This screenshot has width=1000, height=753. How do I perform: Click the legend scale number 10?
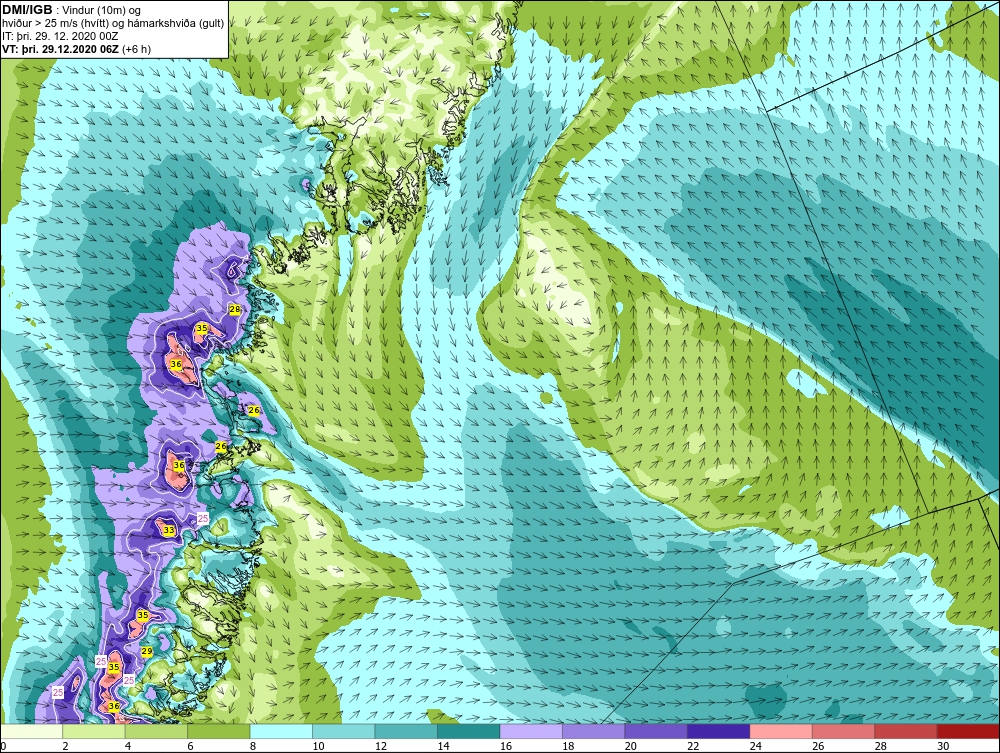(318, 746)
